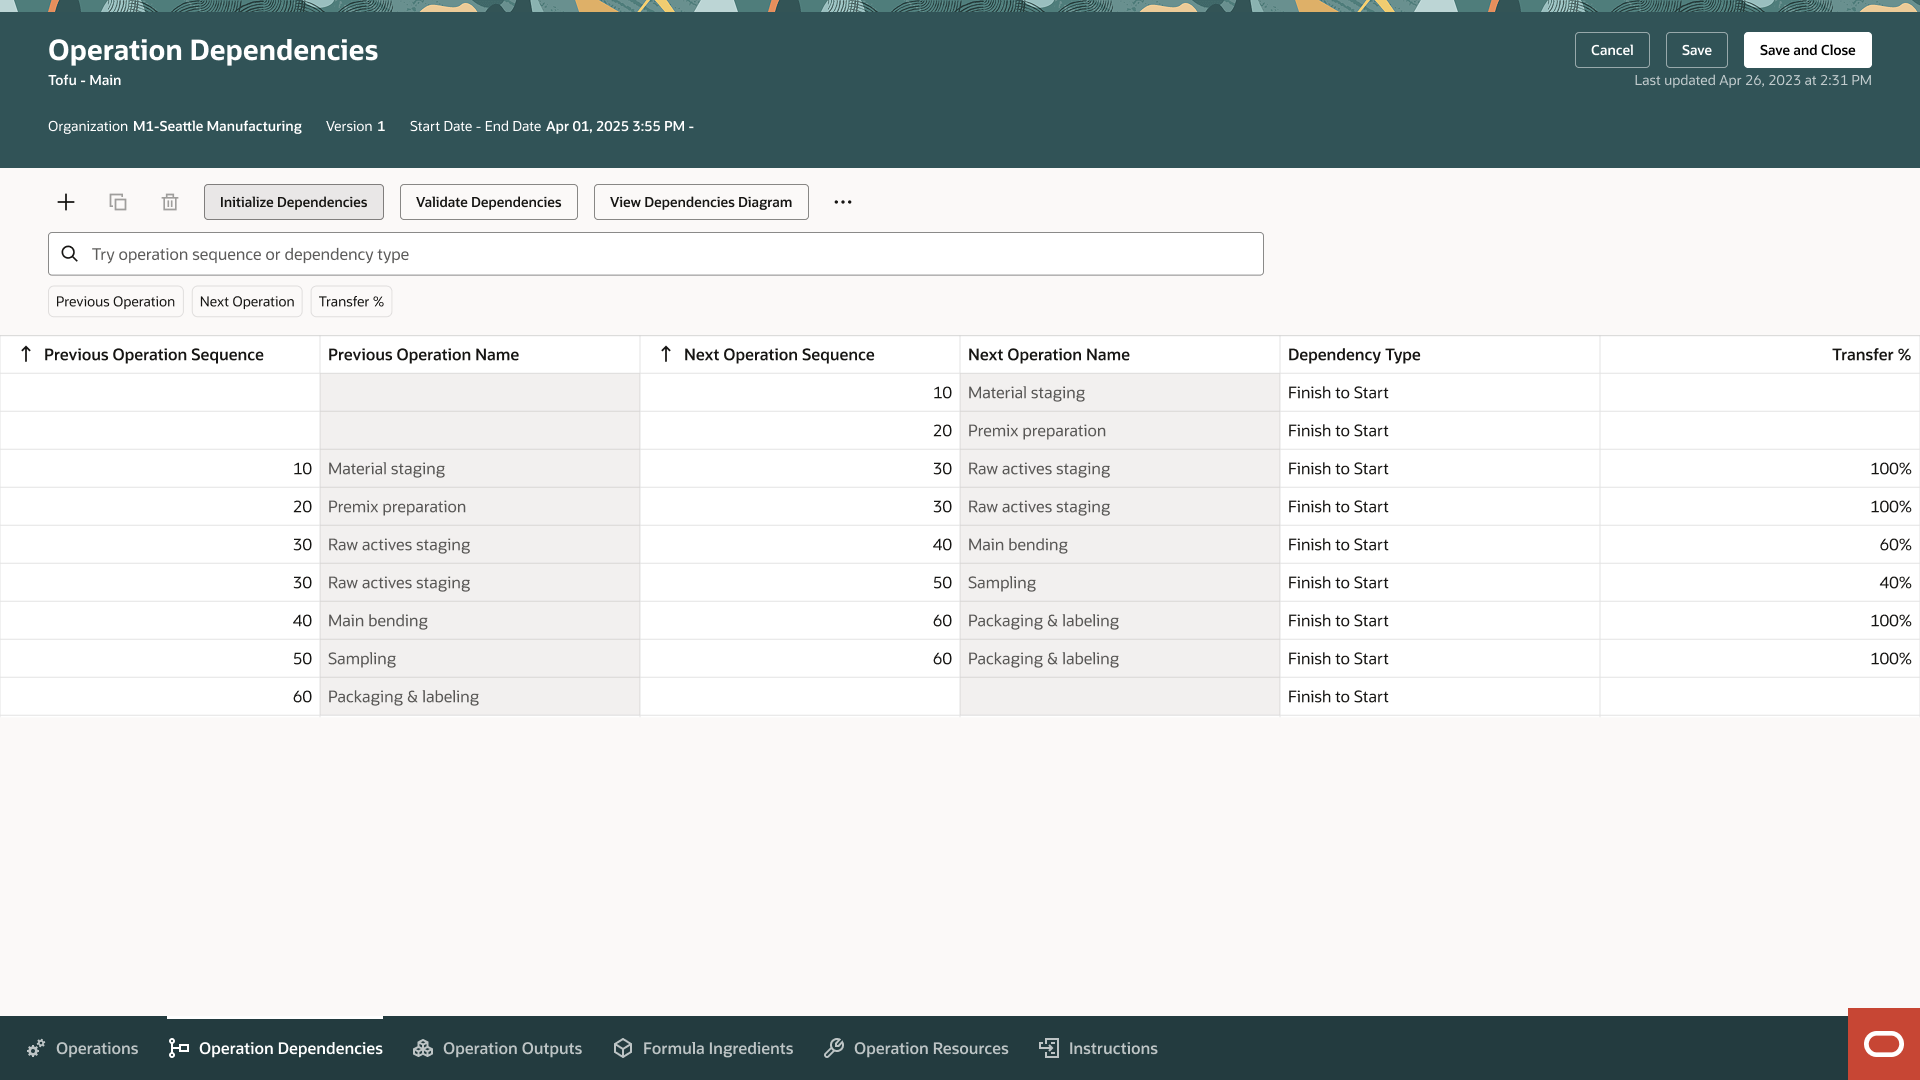Click previous sequence 50 Sampling row cell
The image size is (1920, 1080).
[x=160, y=659]
